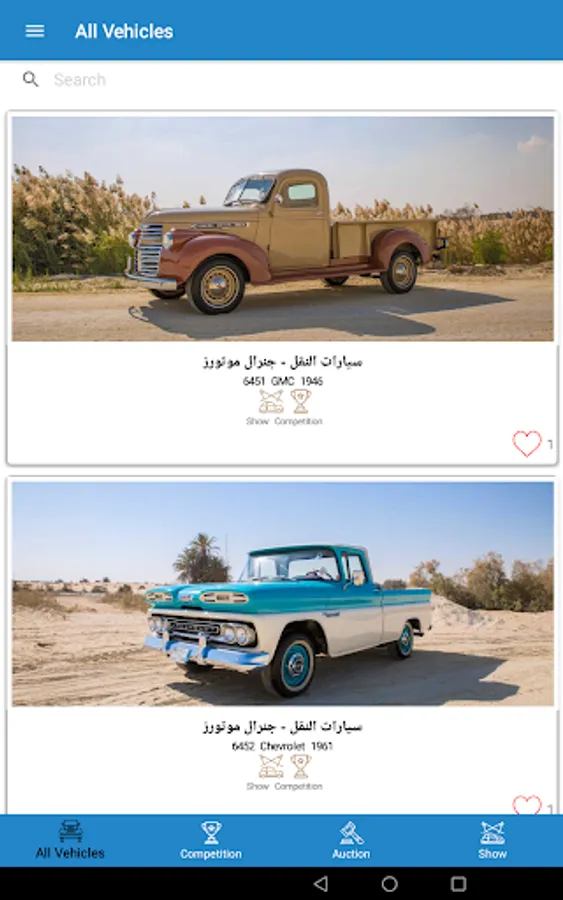
Task: Open the turquoise Chevrolet pickup photo
Action: (283, 593)
